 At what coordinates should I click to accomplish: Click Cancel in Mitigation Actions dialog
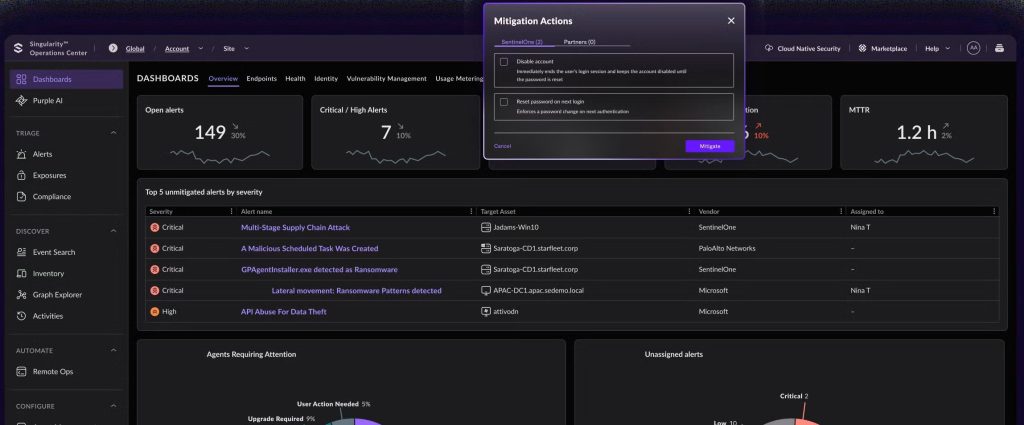(x=502, y=146)
